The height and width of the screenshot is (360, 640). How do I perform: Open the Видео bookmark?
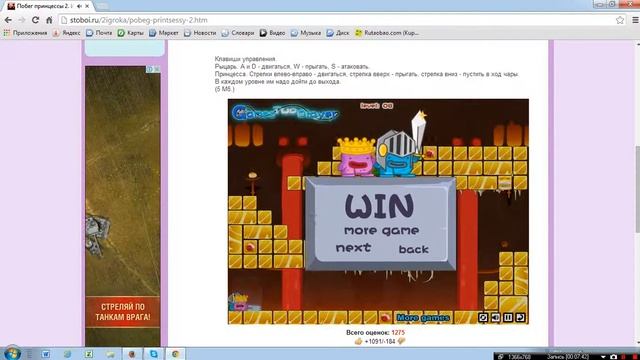pos(273,33)
